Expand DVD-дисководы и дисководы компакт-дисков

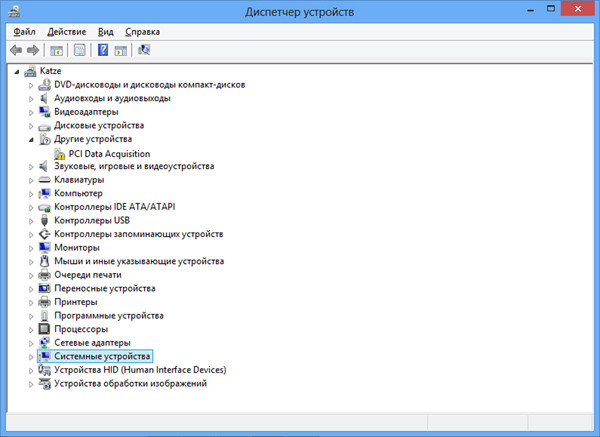coord(32,85)
